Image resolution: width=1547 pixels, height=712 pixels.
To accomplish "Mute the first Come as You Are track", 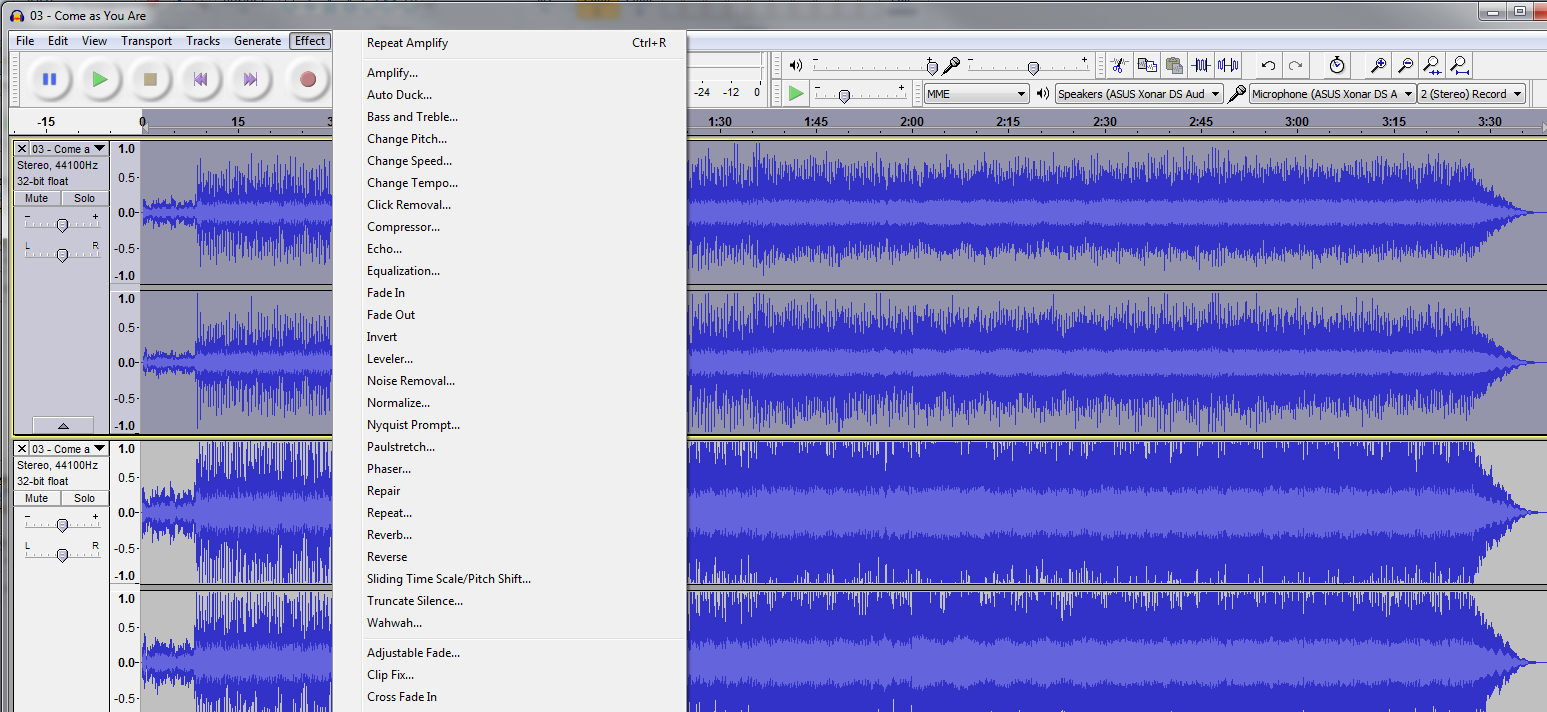I will [37, 198].
